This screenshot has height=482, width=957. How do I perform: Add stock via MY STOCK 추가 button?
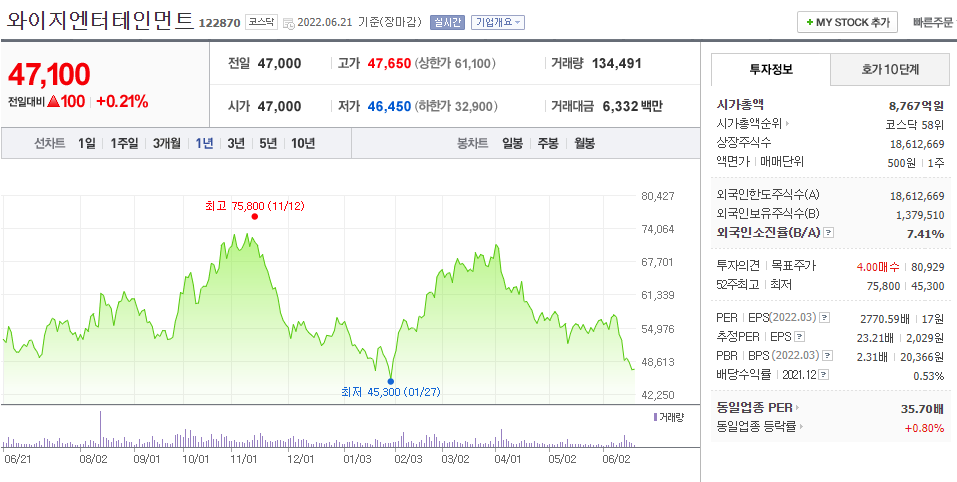click(x=847, y=23)
